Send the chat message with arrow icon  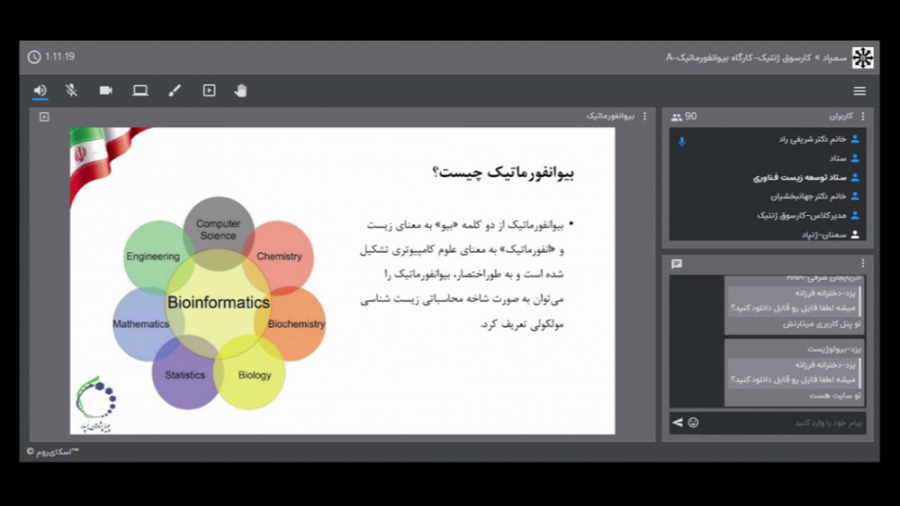point(677,423)
